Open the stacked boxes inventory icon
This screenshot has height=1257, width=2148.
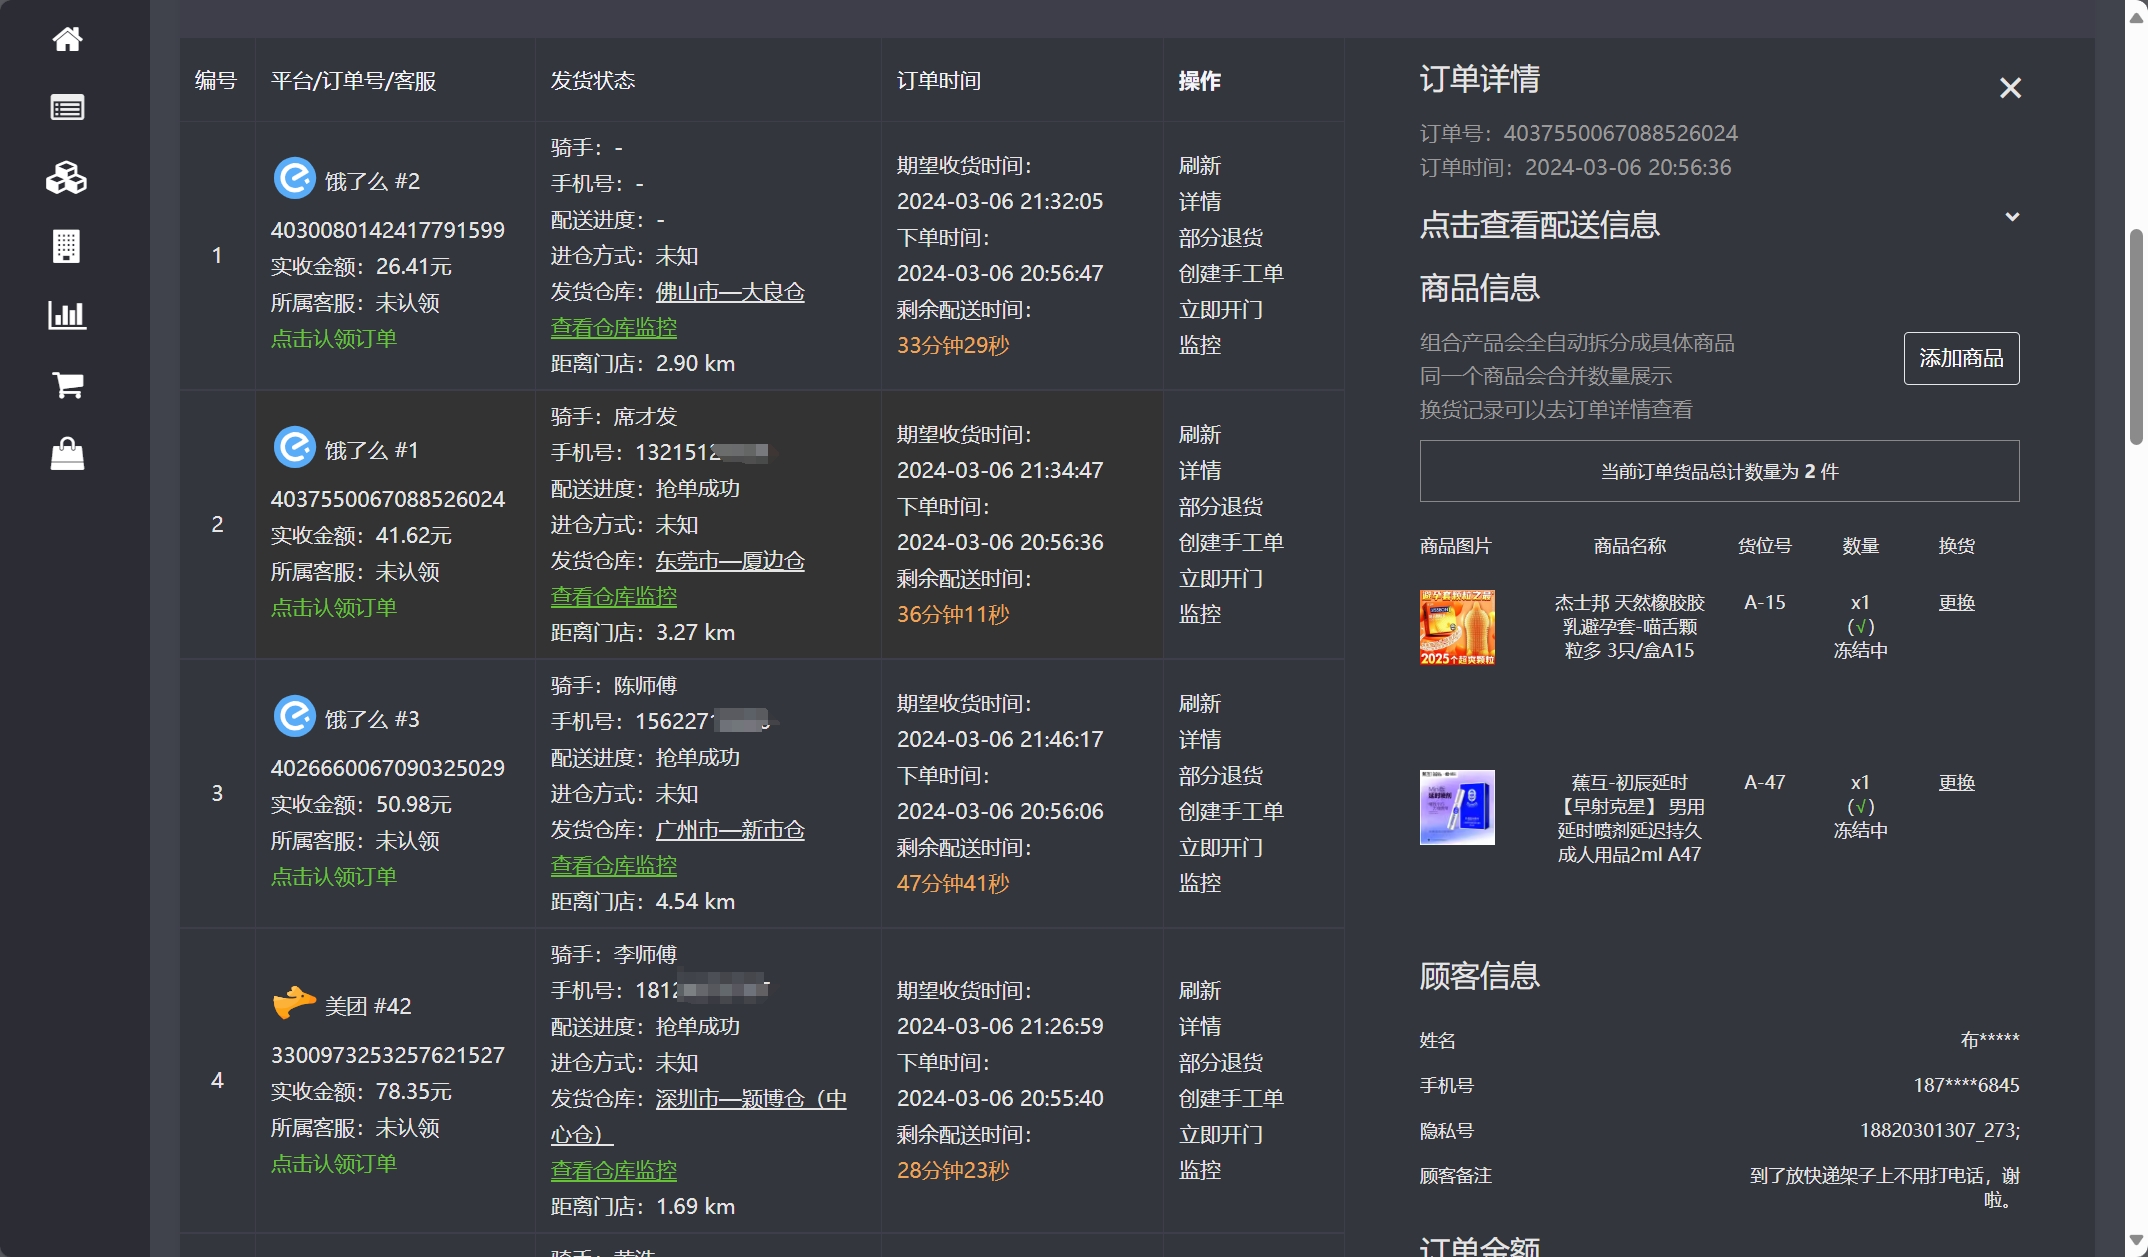click(67, 178)
